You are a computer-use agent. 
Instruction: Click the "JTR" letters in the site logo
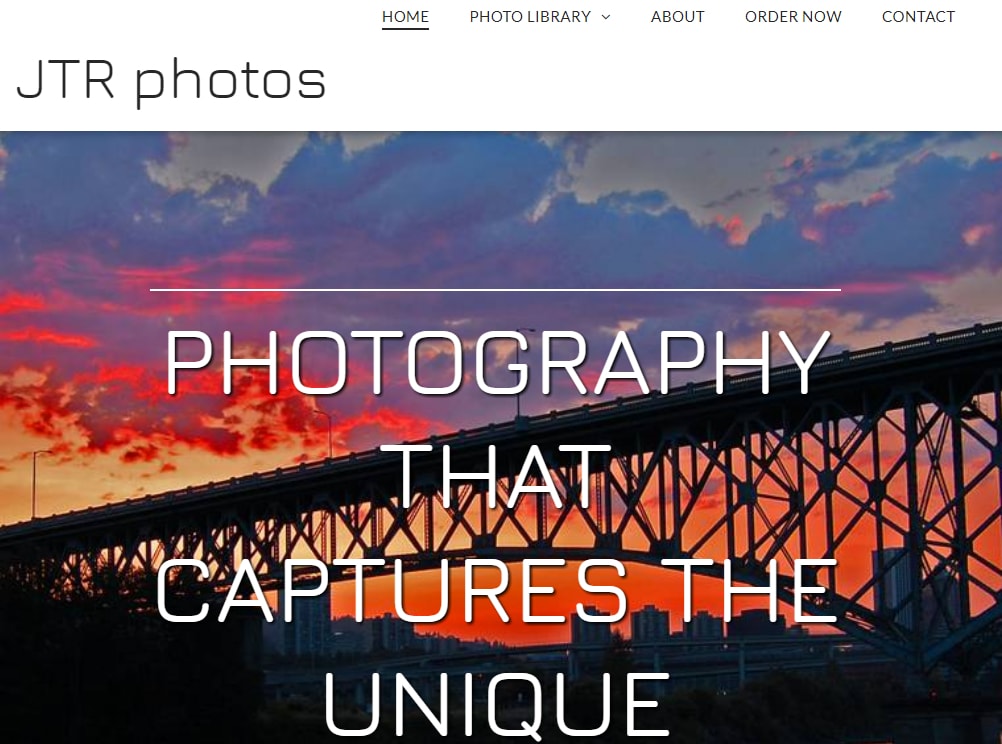pos(66,79)
